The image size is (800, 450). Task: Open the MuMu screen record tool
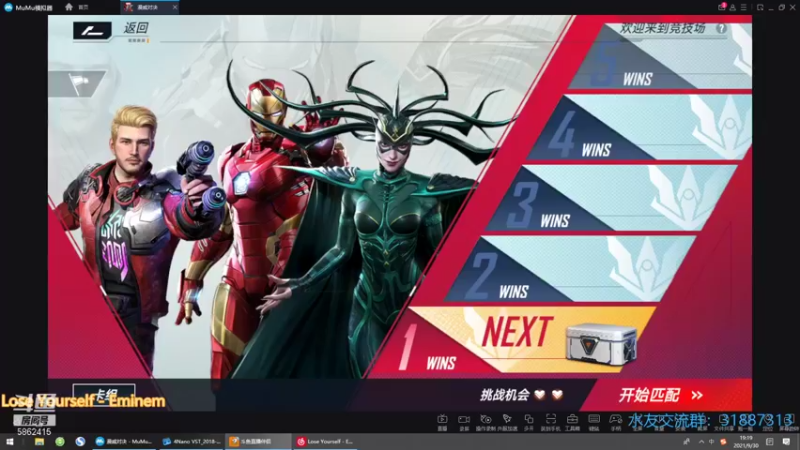point(464,422)
